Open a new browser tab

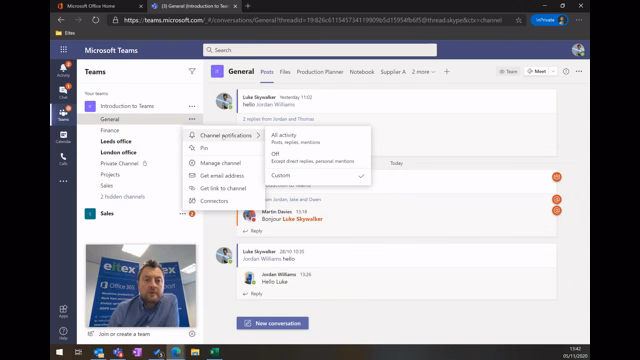(248, 6)
